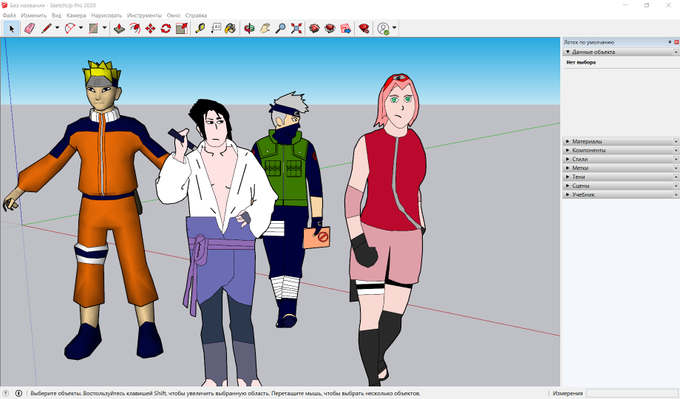Activate the Pan hand tool
The height and width of the screenshot is (399, 680).
265,29
